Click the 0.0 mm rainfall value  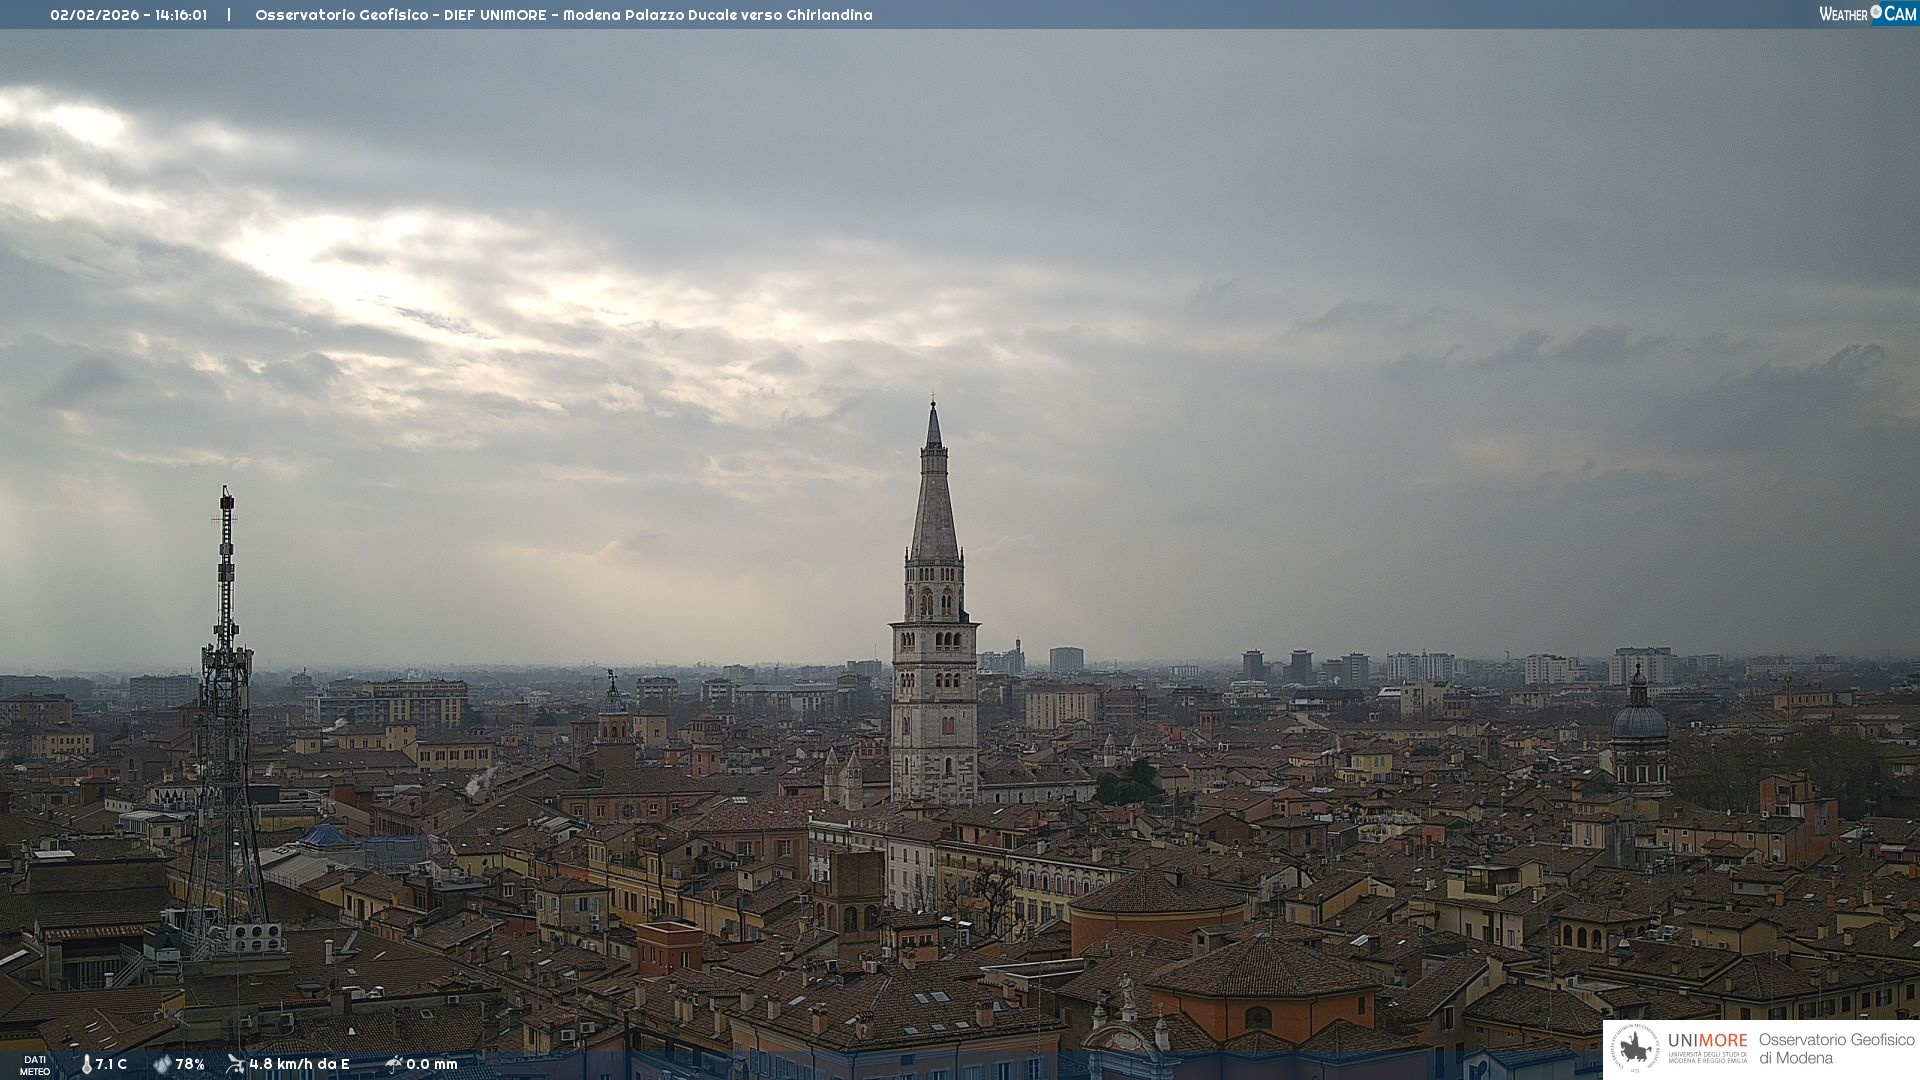point(431,1064)
